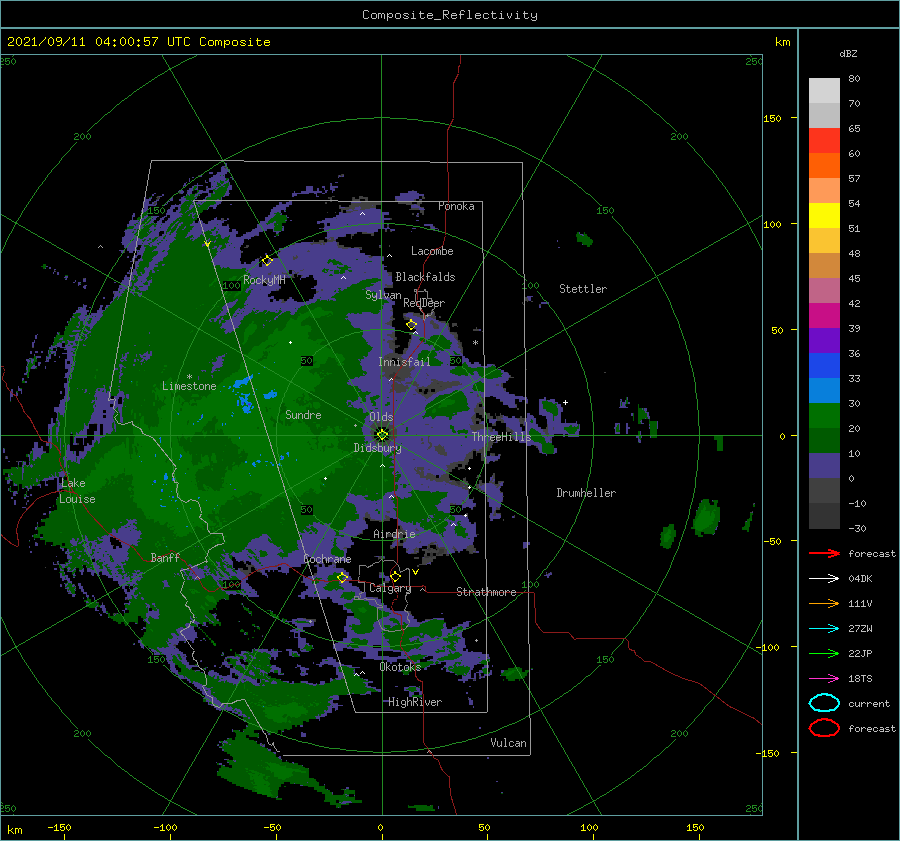The width and height of the screenshot is (900, 841).
Task: Click the RedDeer label
Action: 424,303
